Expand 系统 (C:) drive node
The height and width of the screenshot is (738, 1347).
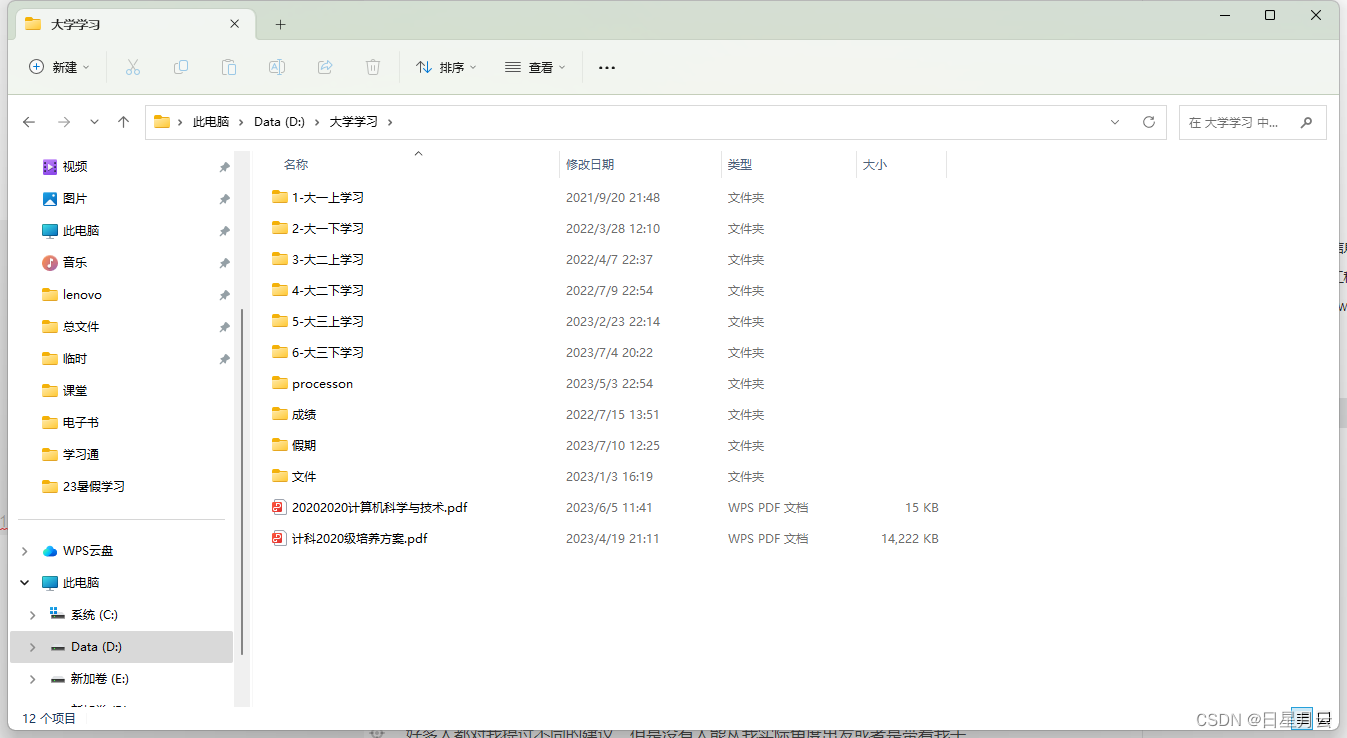pos(33,615)
